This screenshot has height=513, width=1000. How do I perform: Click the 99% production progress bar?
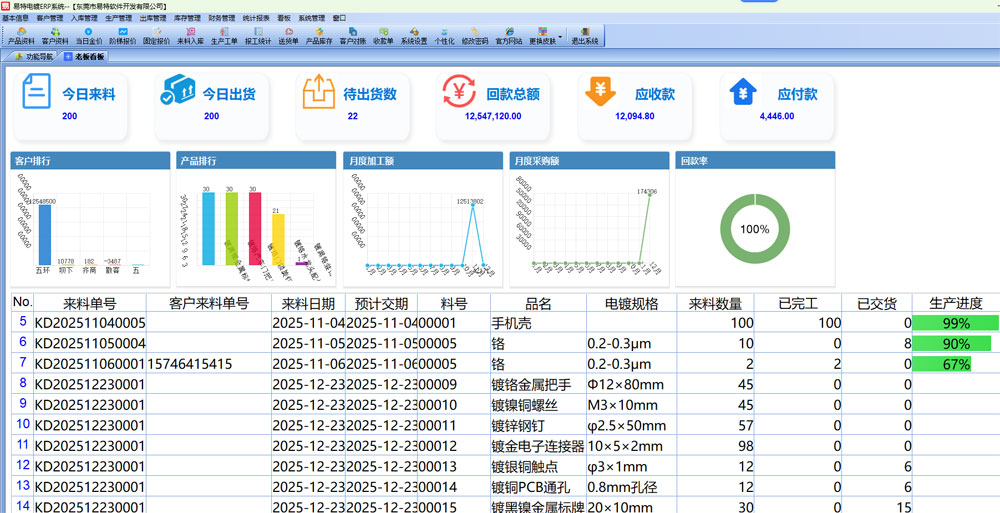[956, 323]
